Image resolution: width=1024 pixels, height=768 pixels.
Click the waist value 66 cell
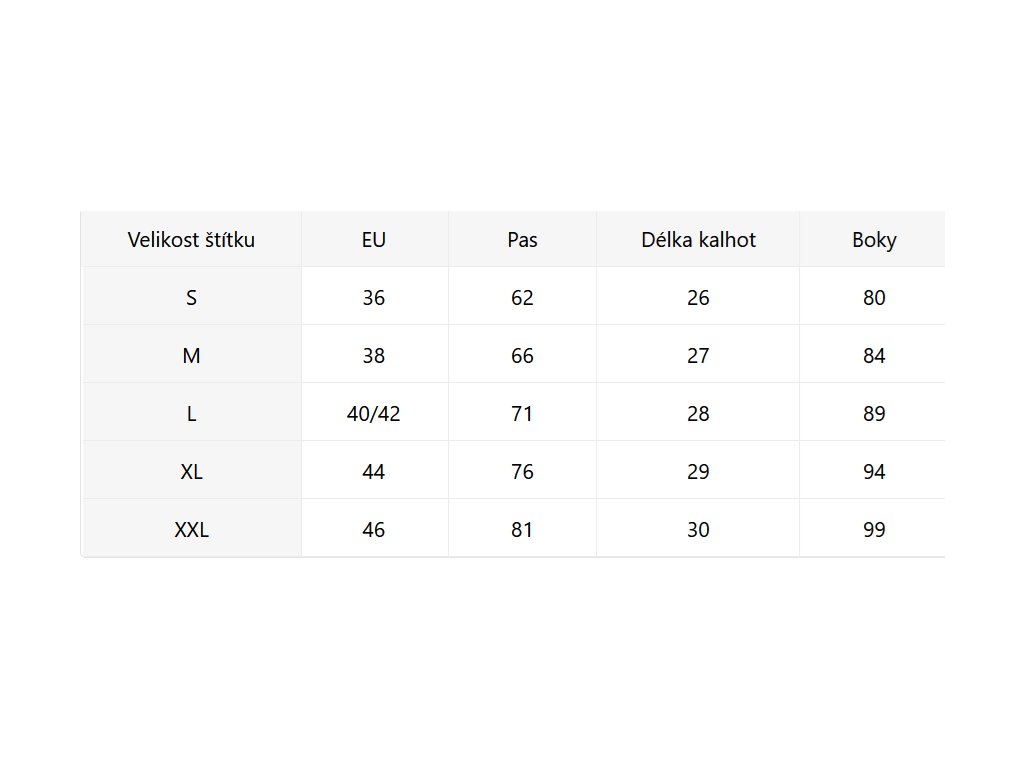pos(522,356)
